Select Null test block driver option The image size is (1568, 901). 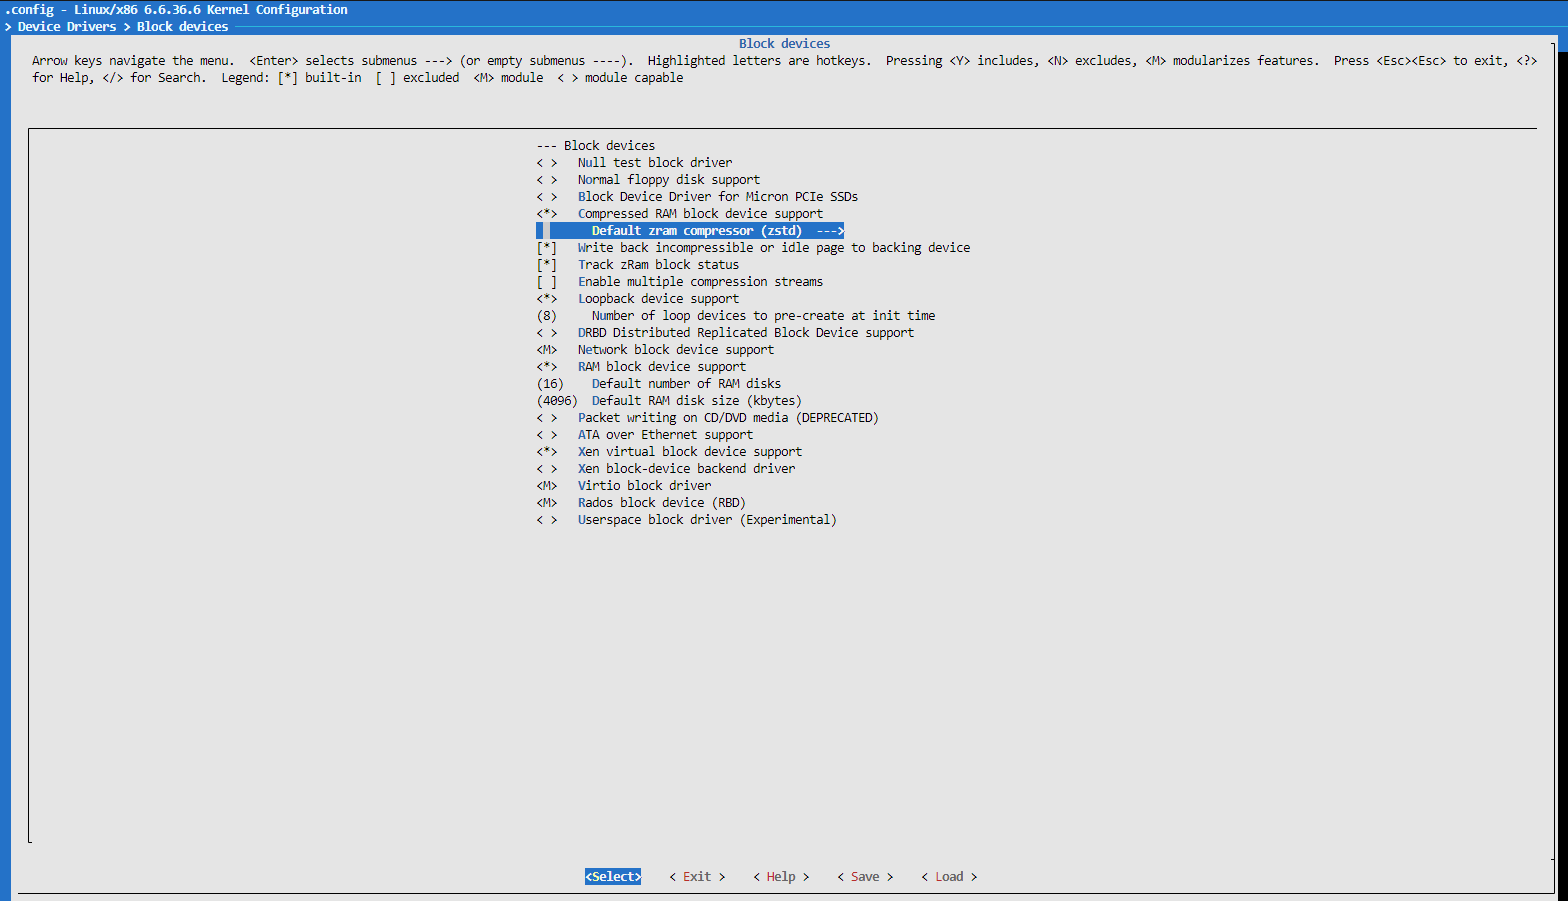tap(654, 163)
